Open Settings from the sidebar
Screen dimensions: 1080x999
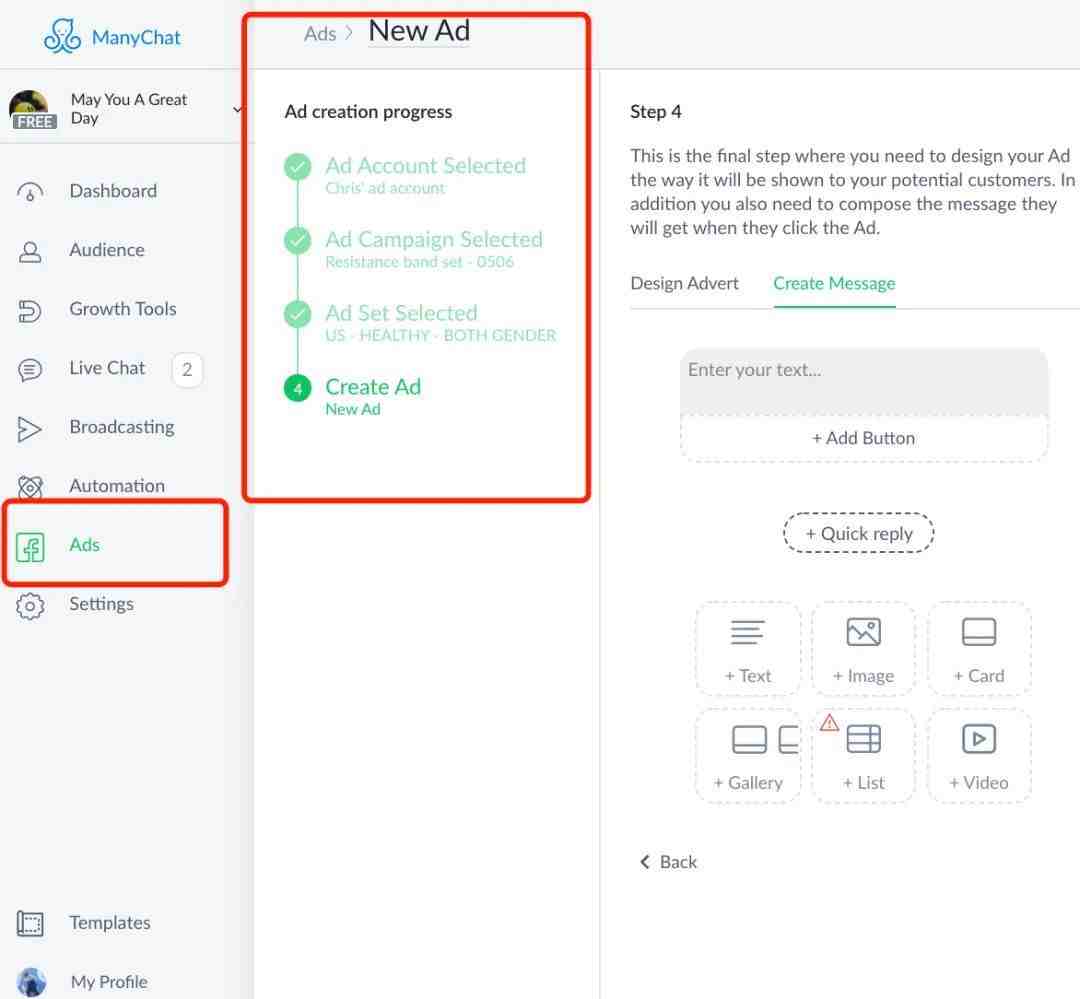101,604
